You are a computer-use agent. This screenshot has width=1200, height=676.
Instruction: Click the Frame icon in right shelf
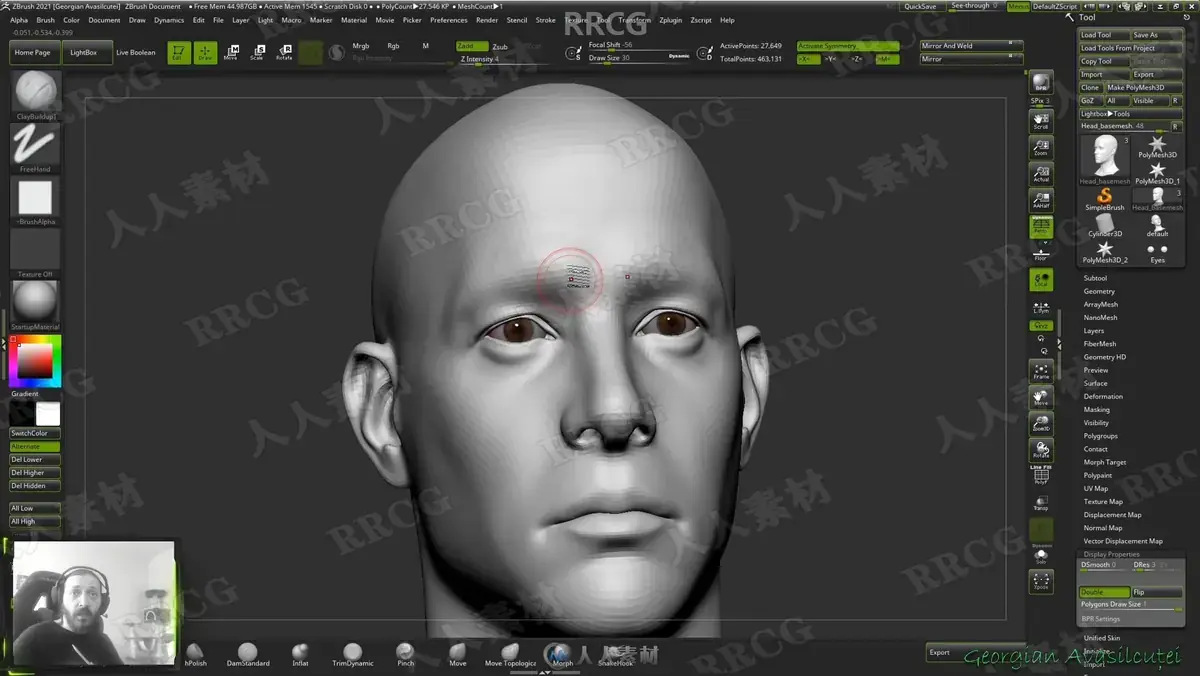[x=1041, y=371]
